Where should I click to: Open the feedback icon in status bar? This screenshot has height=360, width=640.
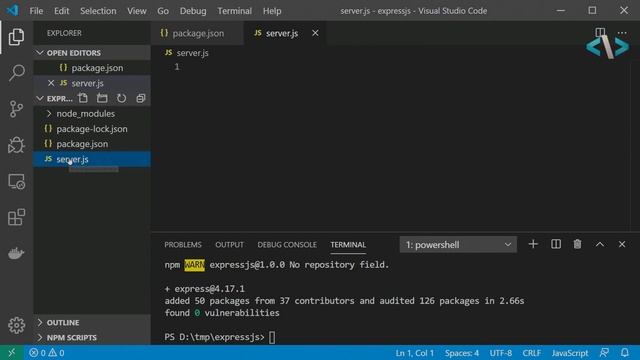pyautogui.click(x=604, y=353)
